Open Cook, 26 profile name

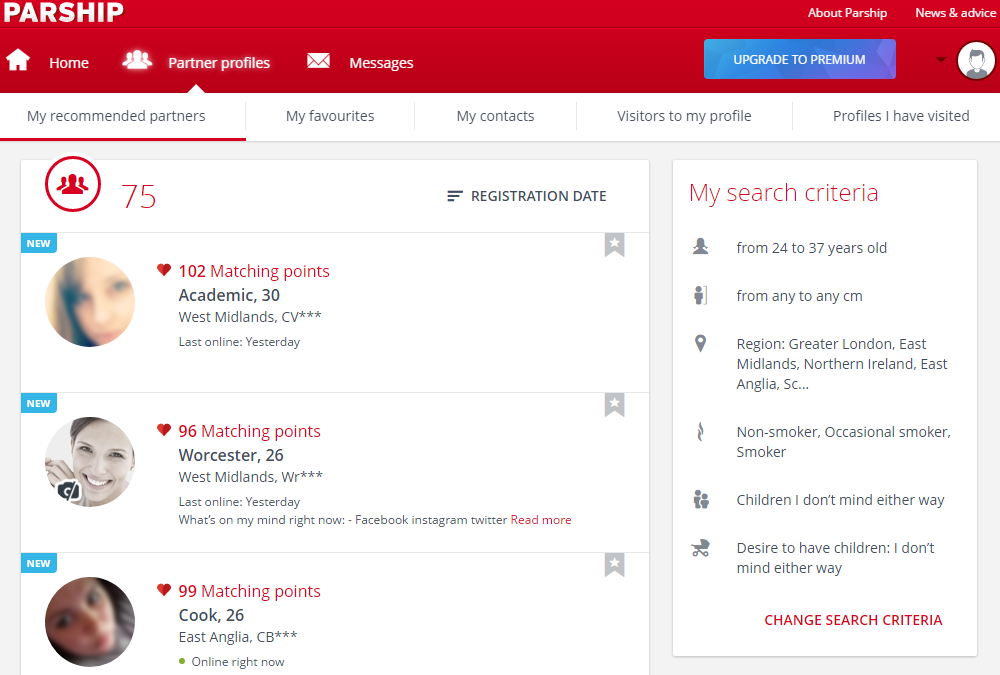211,616
